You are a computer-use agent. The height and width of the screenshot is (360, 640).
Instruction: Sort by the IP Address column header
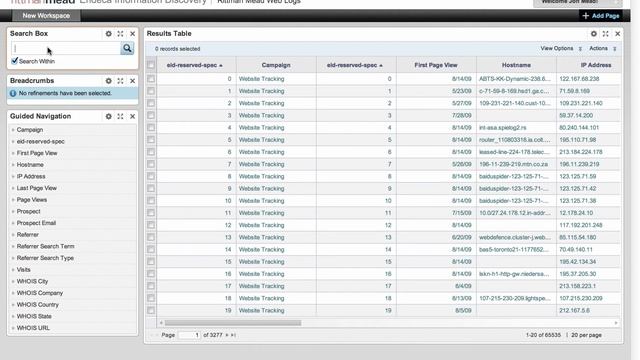(596, 65)
